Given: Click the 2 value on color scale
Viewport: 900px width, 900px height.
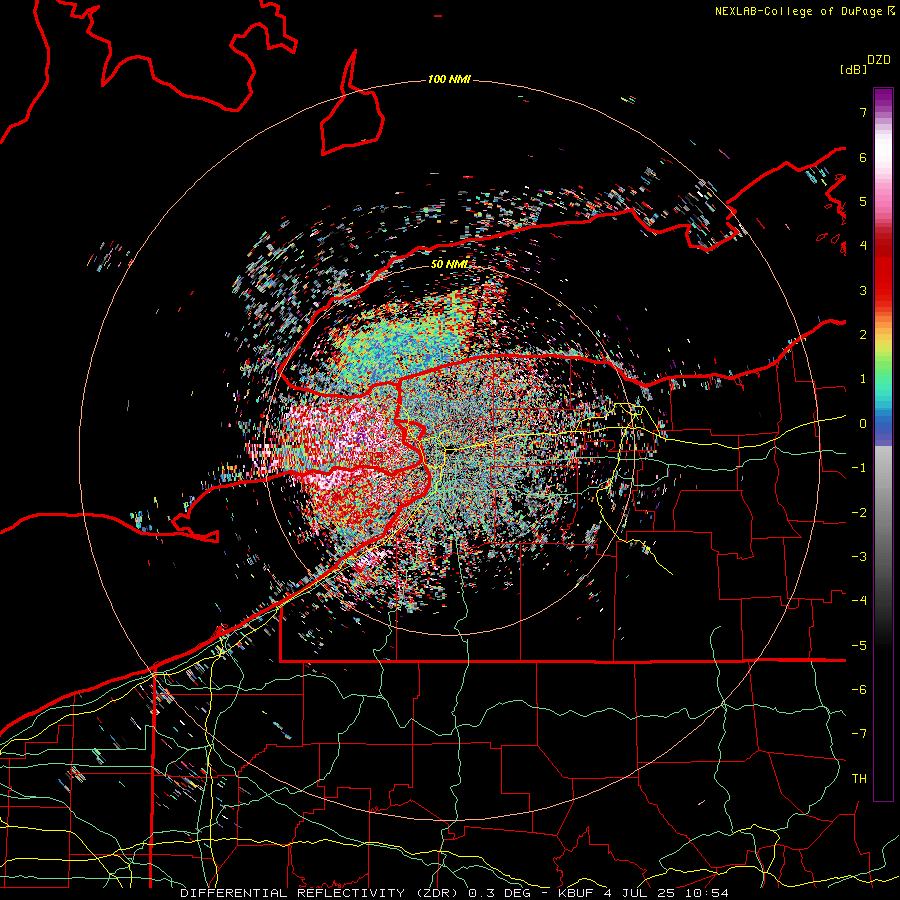Looking at the screenshot, I should click(863, 335).
